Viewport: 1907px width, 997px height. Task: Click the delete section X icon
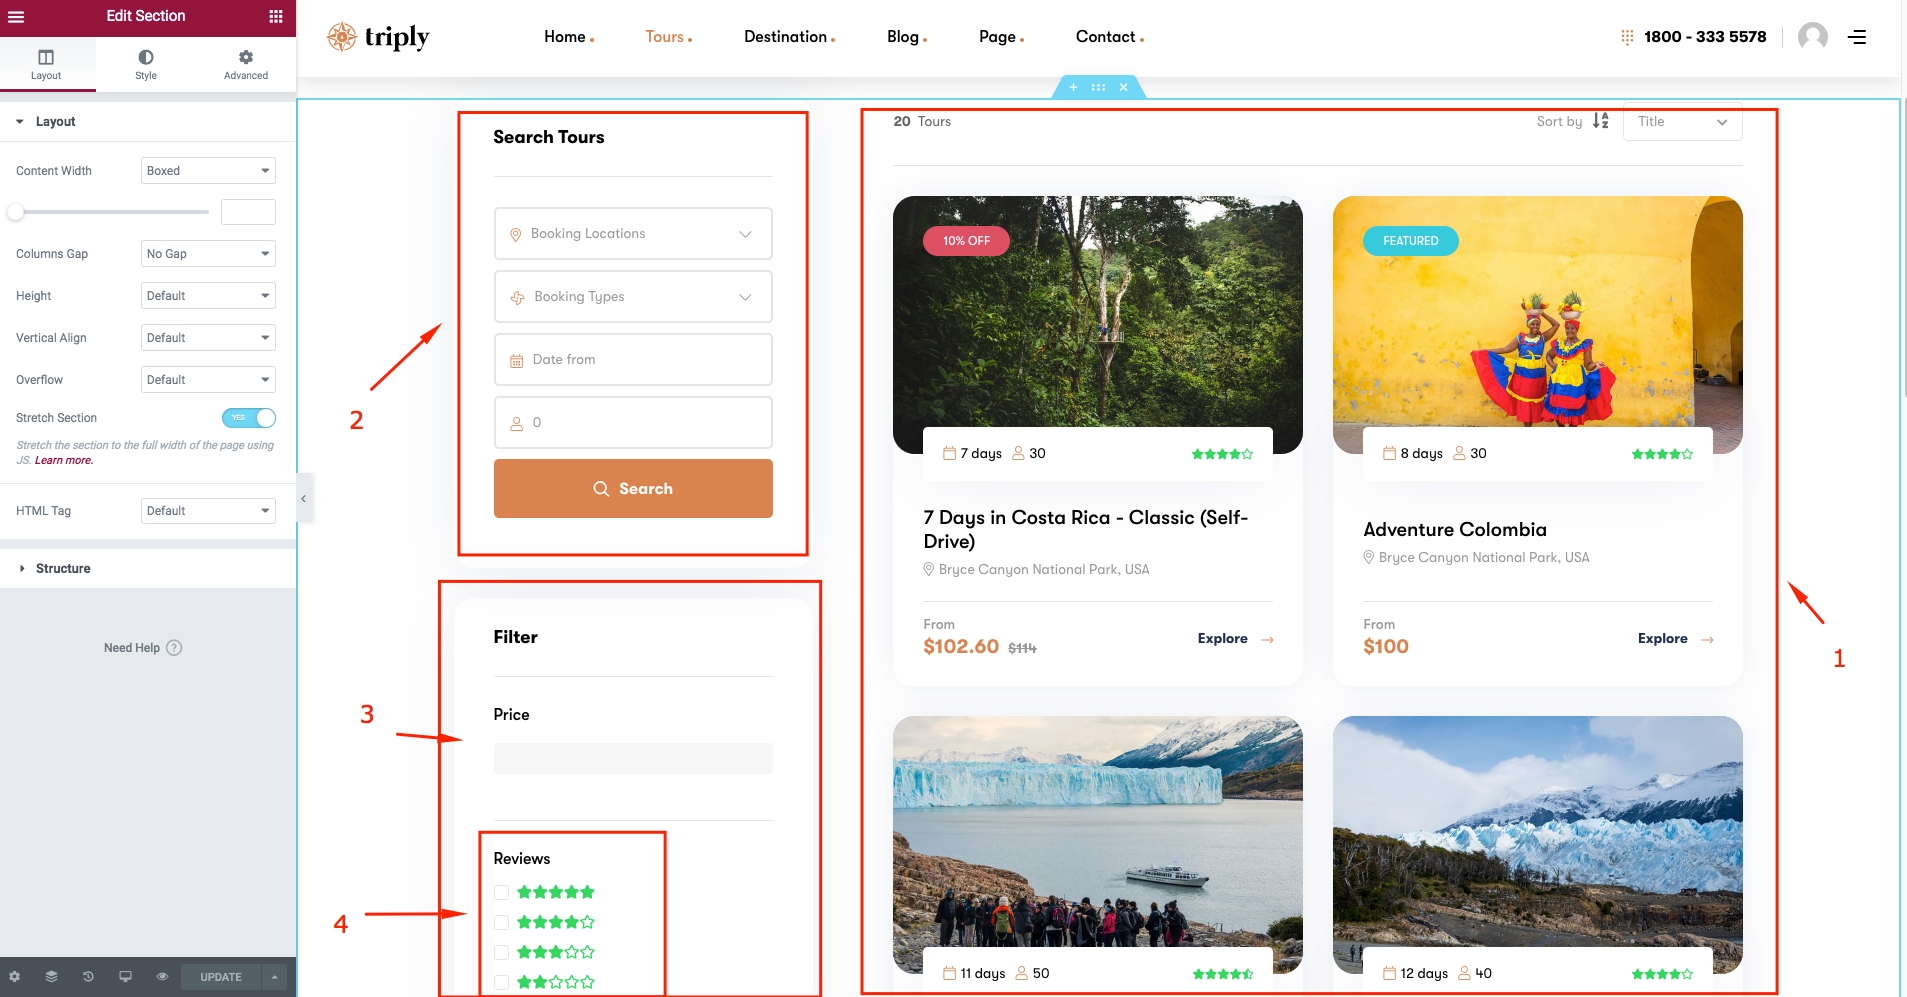click(x=1123, y=88)
